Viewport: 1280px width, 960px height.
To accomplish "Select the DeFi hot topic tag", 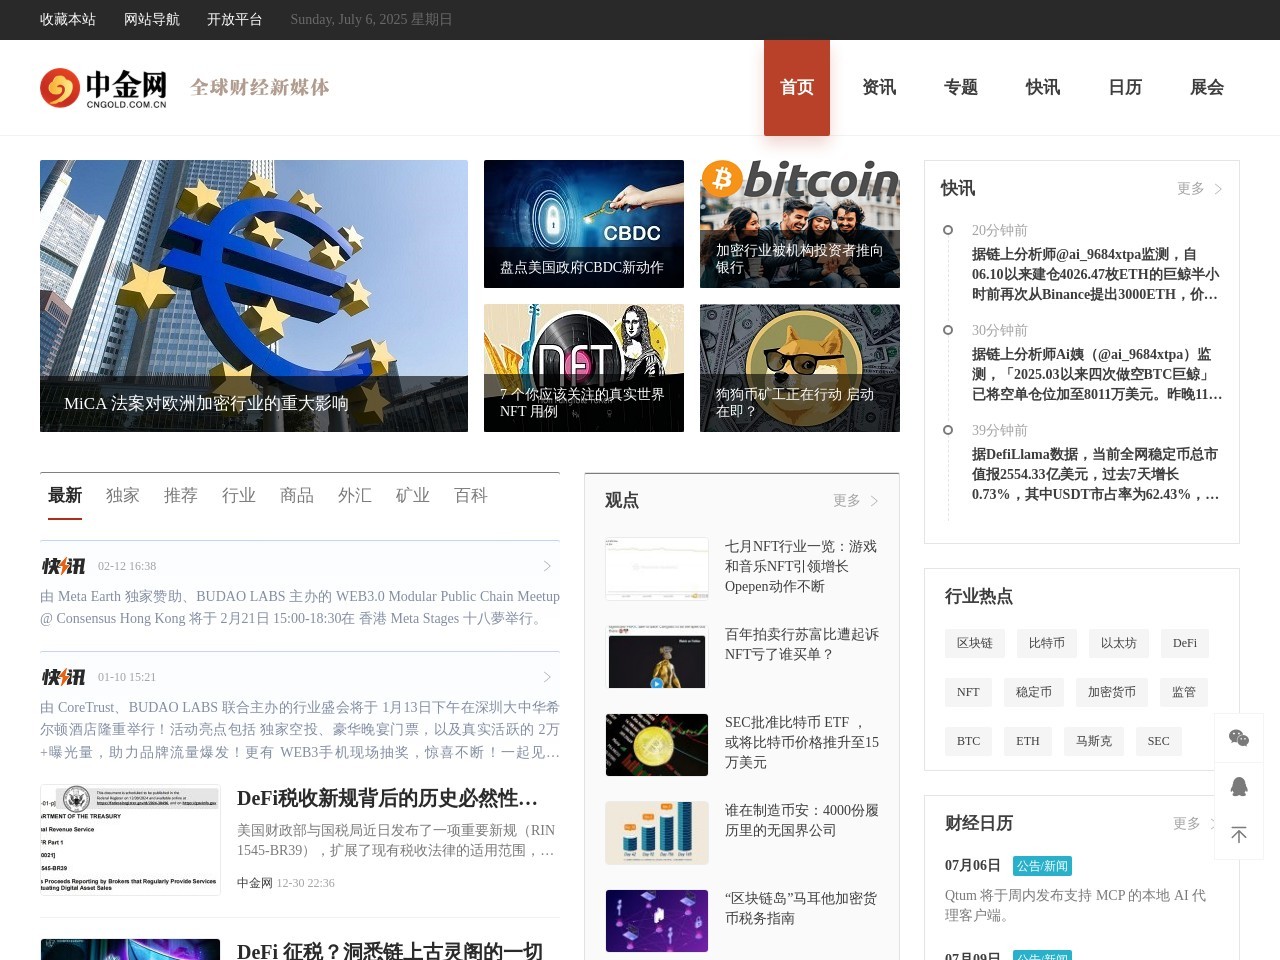I will point(1184,643).
